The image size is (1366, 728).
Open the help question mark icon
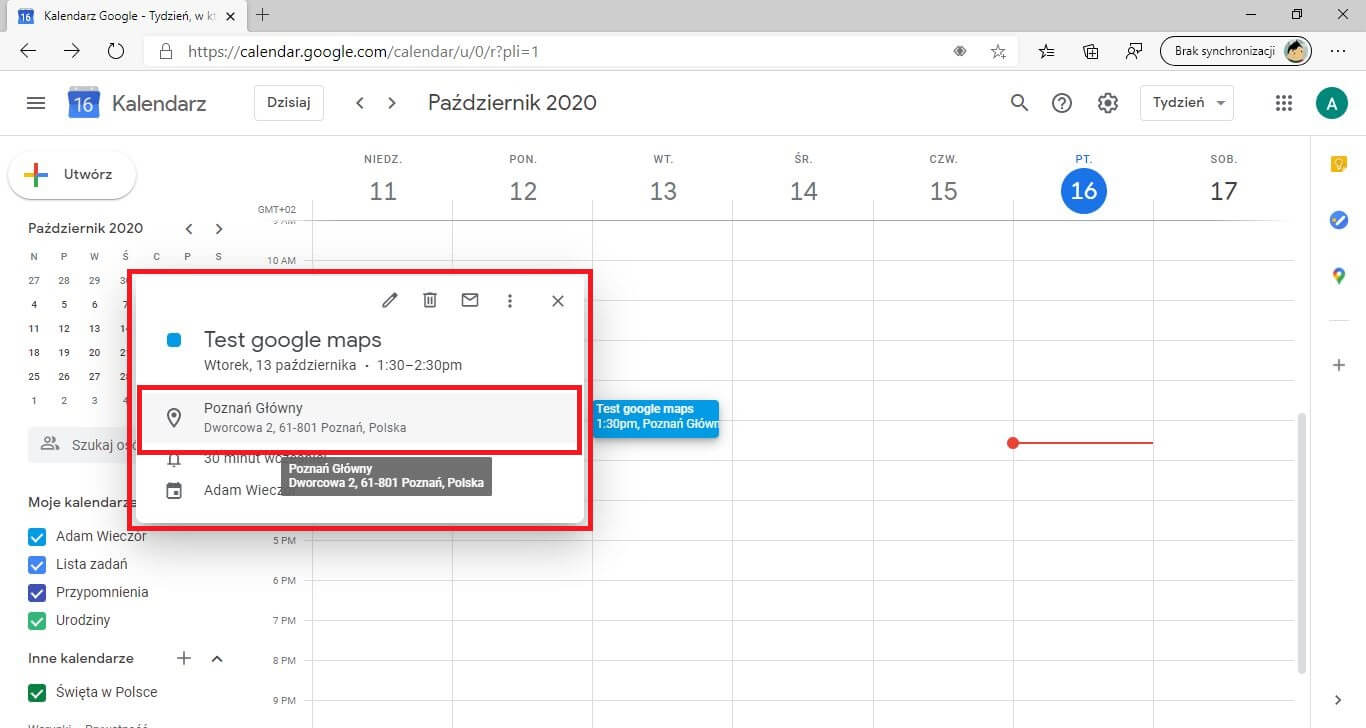click(x=1062, y=103)
